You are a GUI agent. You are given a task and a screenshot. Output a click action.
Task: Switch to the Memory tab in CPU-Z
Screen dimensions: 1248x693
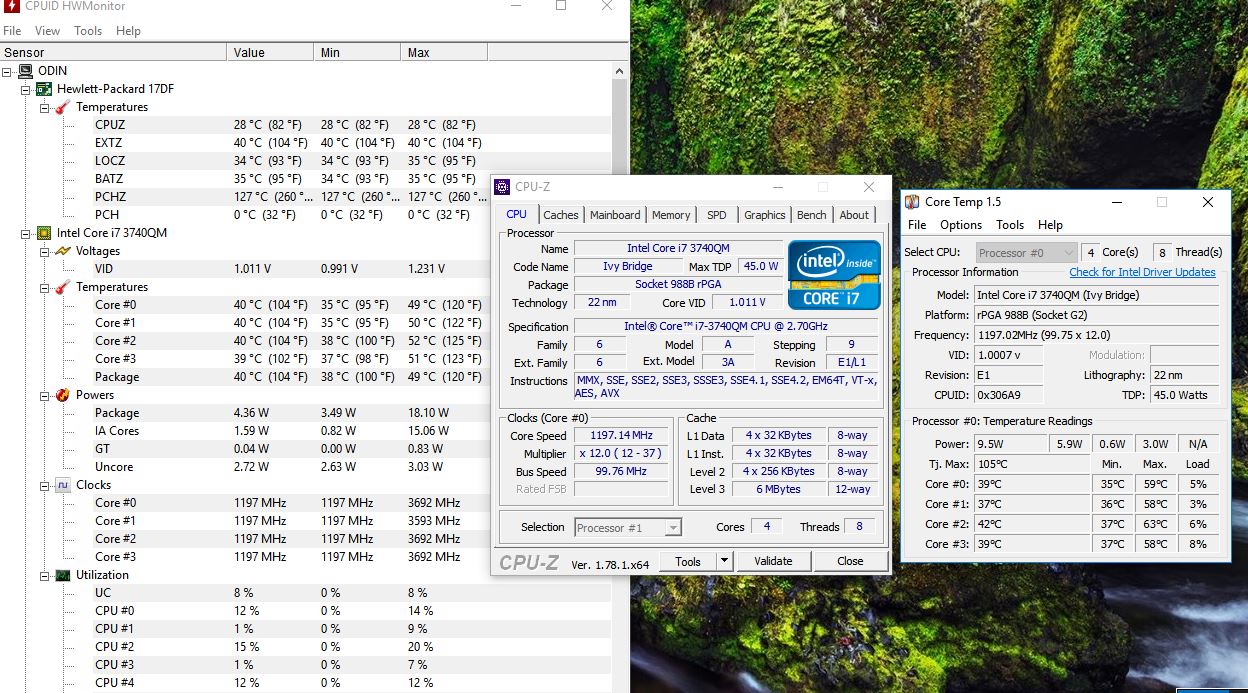tap(671, 215)
